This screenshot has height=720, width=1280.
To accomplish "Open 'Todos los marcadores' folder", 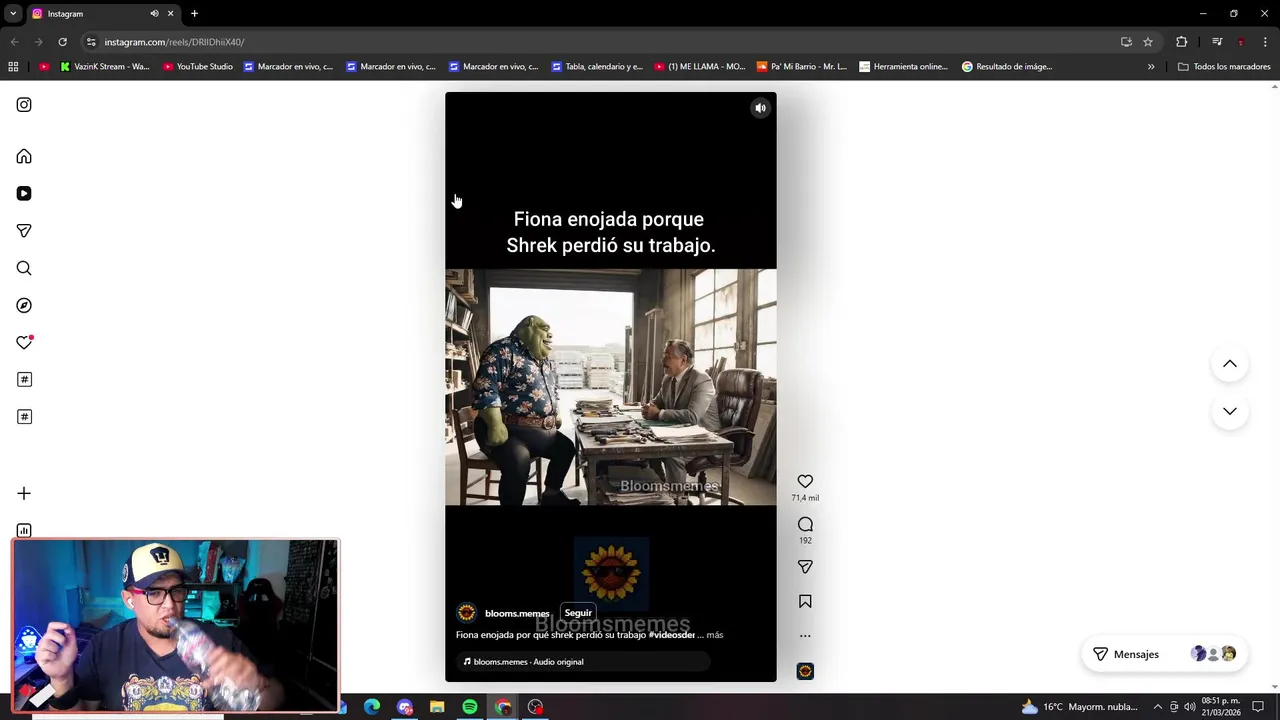I will (1224, 67).
